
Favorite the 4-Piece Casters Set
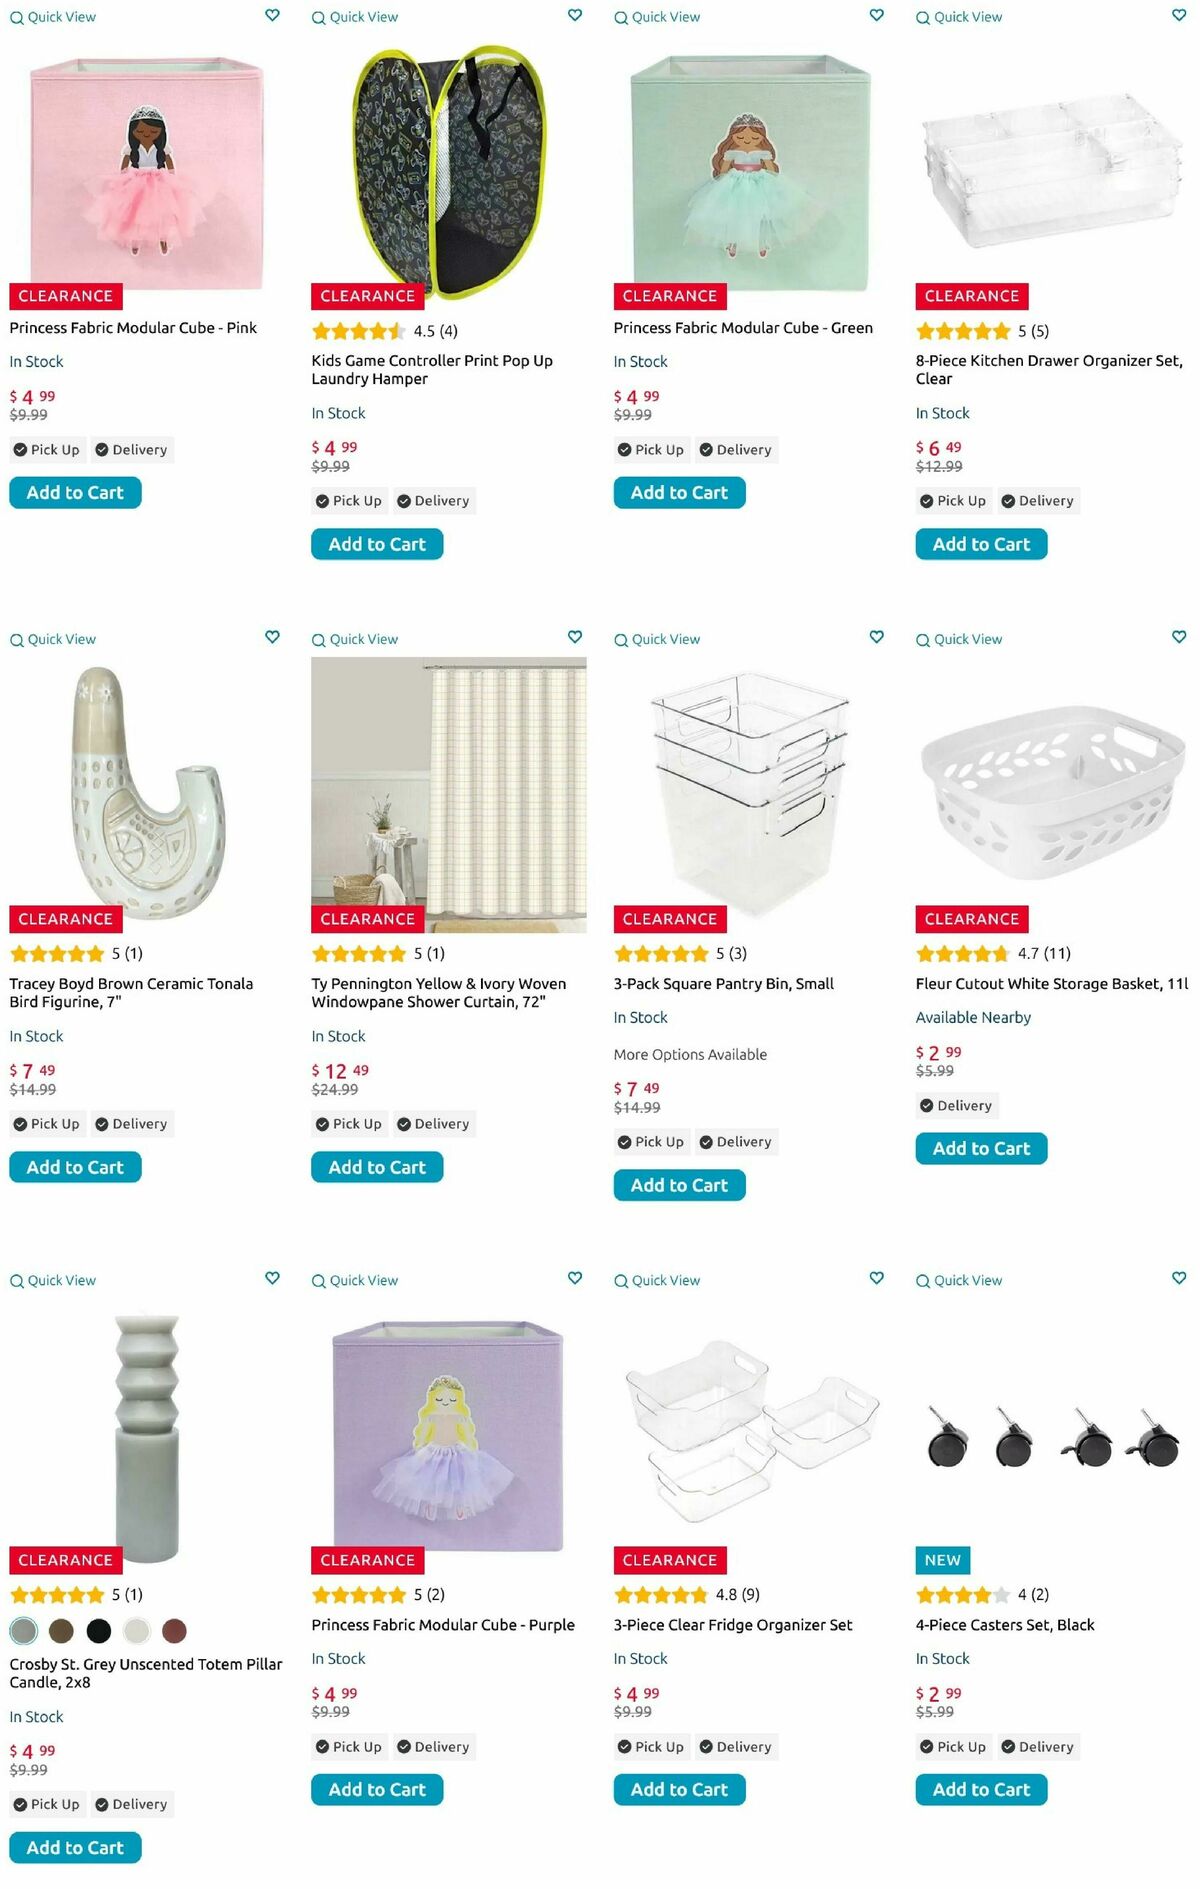coord(1179,1278)
